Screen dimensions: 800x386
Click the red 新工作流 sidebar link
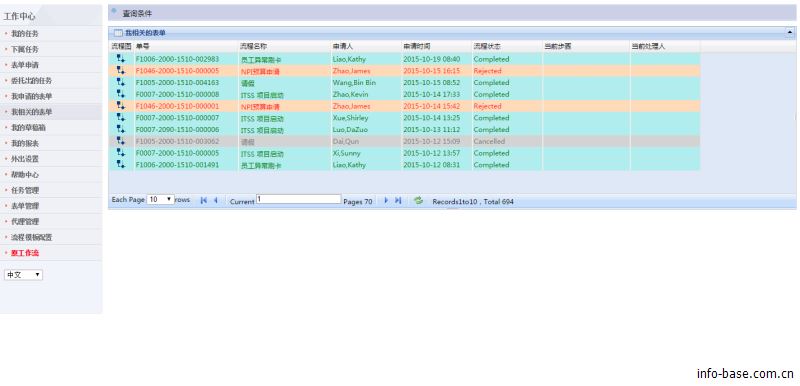tap(24, 253)
